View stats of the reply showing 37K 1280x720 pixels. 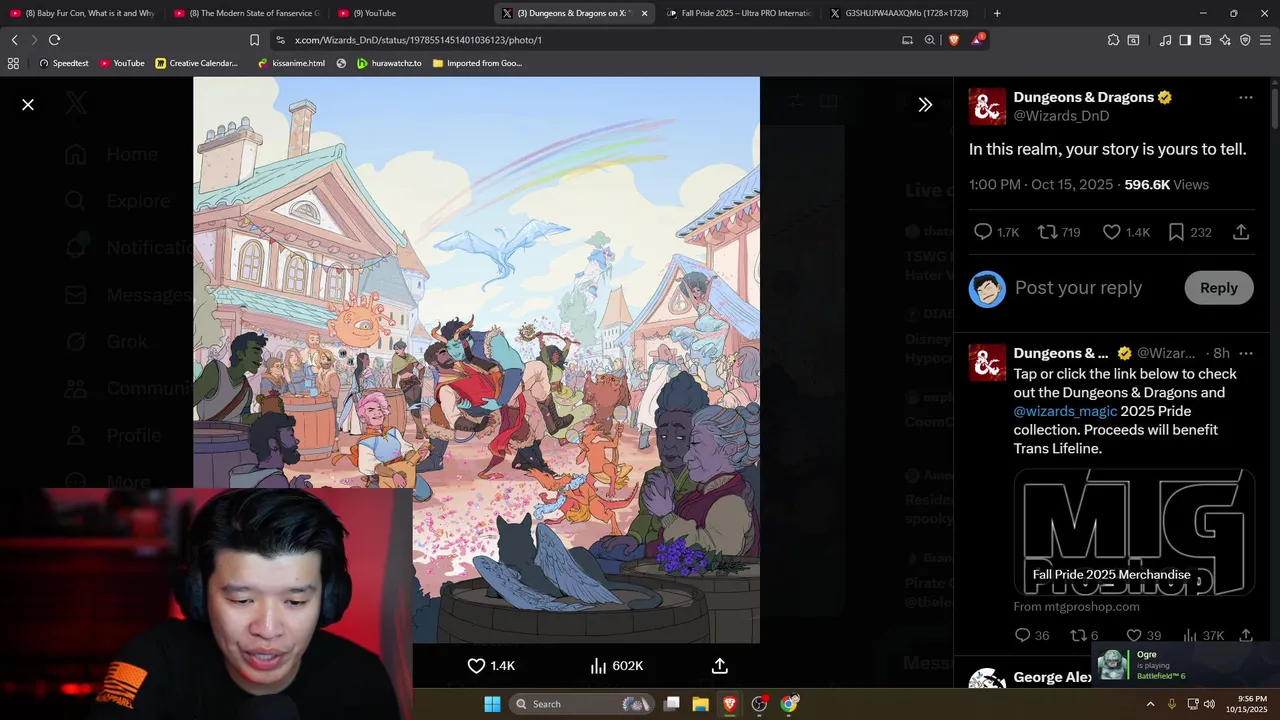click(x=1203, y=635)
